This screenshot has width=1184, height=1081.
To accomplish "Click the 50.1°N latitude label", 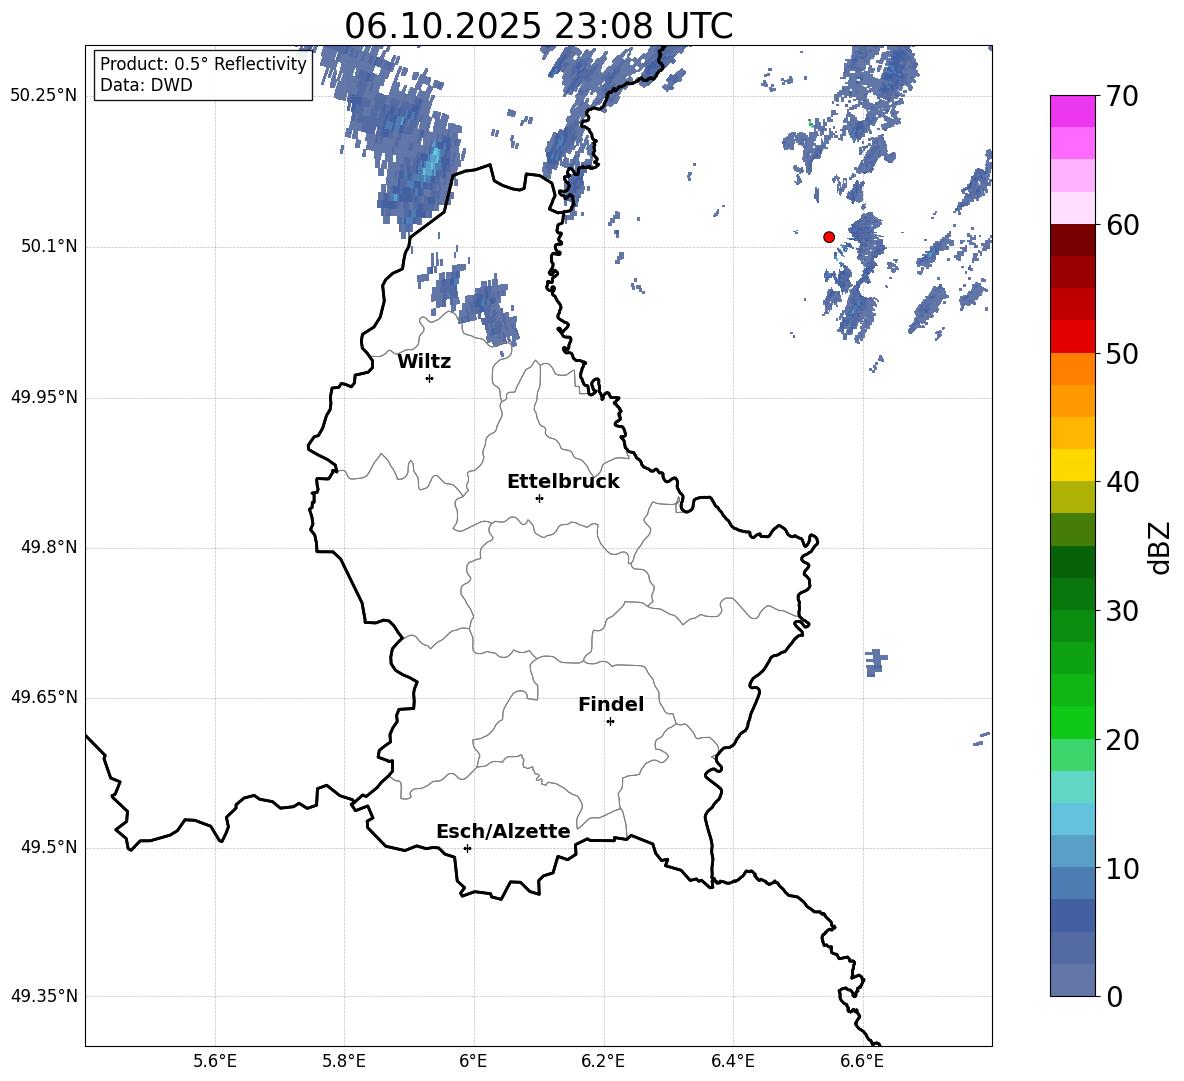I will [x=49, y=247].
